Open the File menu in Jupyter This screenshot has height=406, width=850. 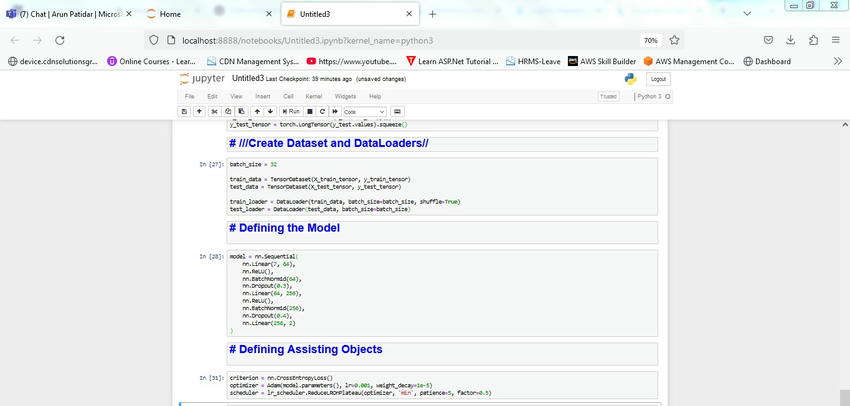190,96
